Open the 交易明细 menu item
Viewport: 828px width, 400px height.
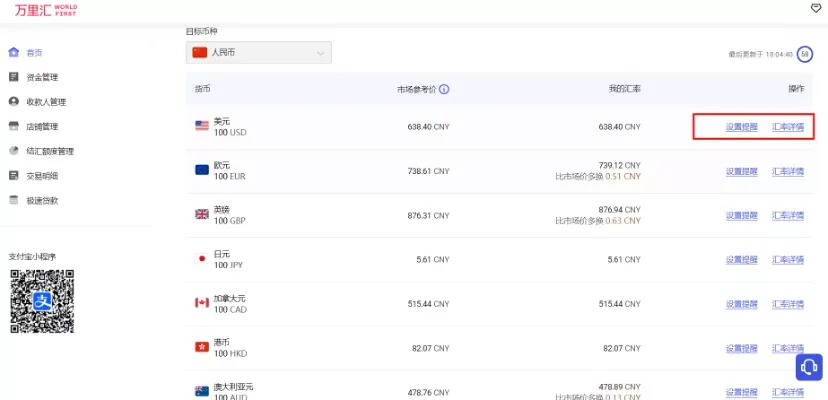pos(42,176)
